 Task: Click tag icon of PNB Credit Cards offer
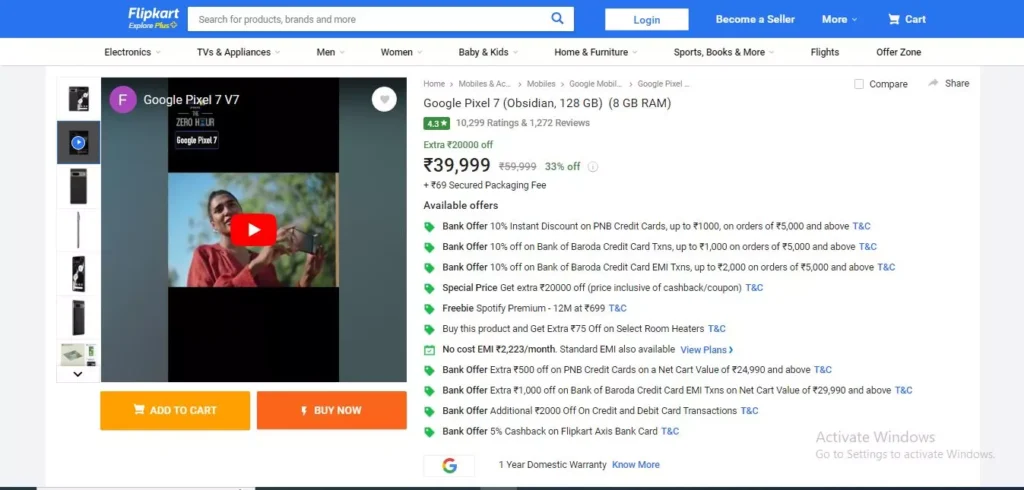(x=429, y=227)
